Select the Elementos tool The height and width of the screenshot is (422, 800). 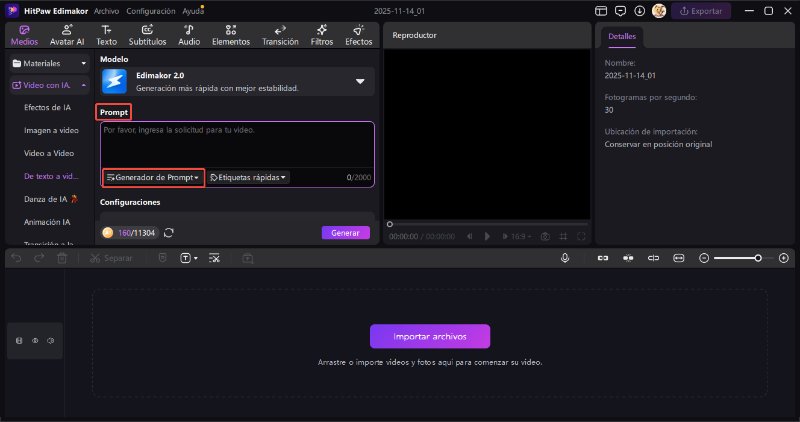click(231, 35)
